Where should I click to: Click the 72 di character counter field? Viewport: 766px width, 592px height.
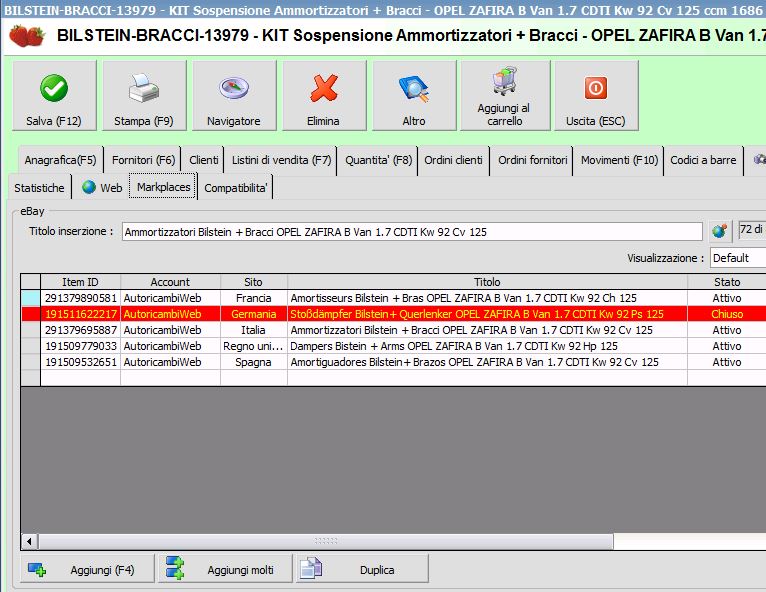click(751, 229)
